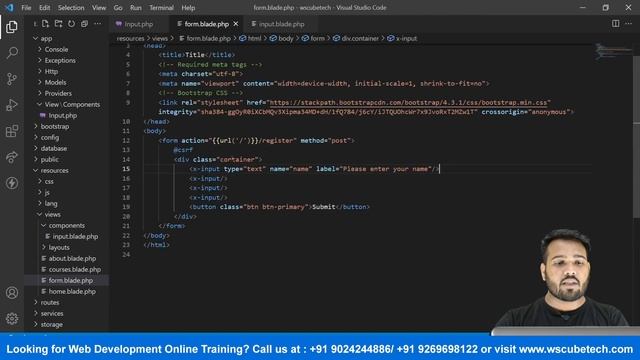640x360 pixels.
Task: Expand the layouts folder
Action: point(59,248)
